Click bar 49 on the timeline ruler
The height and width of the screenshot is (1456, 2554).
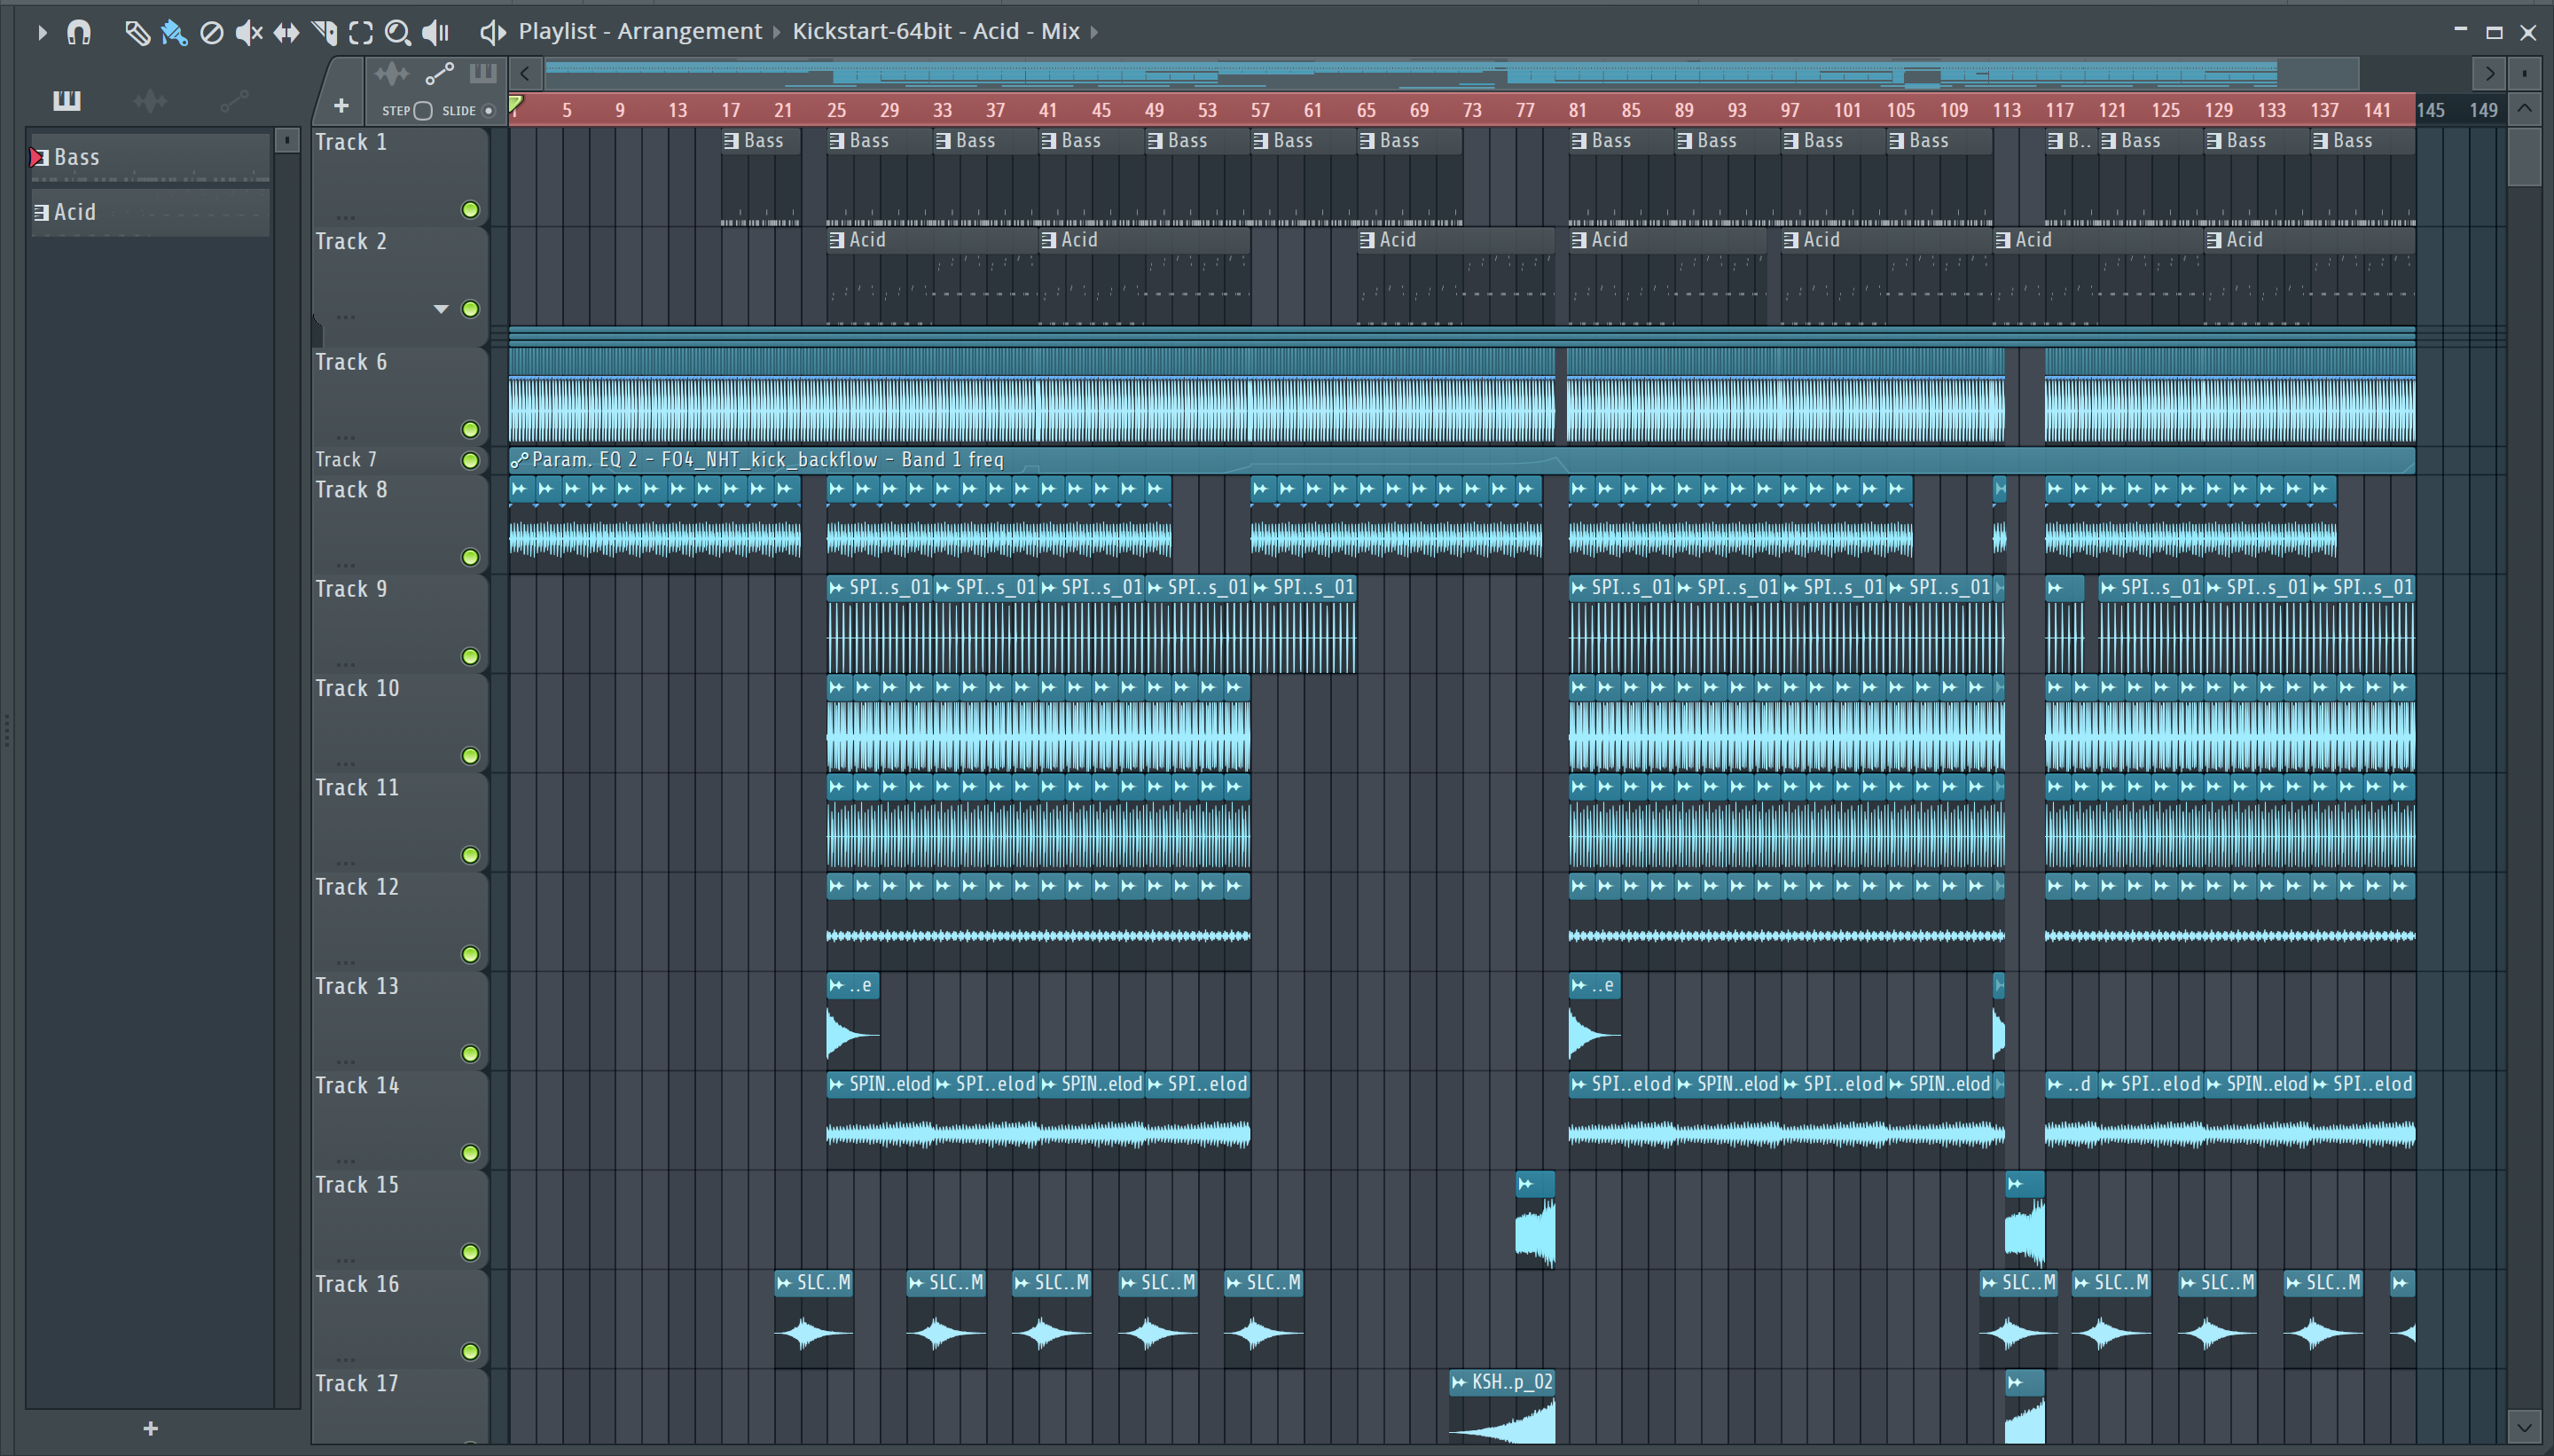click(x=1154, y=110)
